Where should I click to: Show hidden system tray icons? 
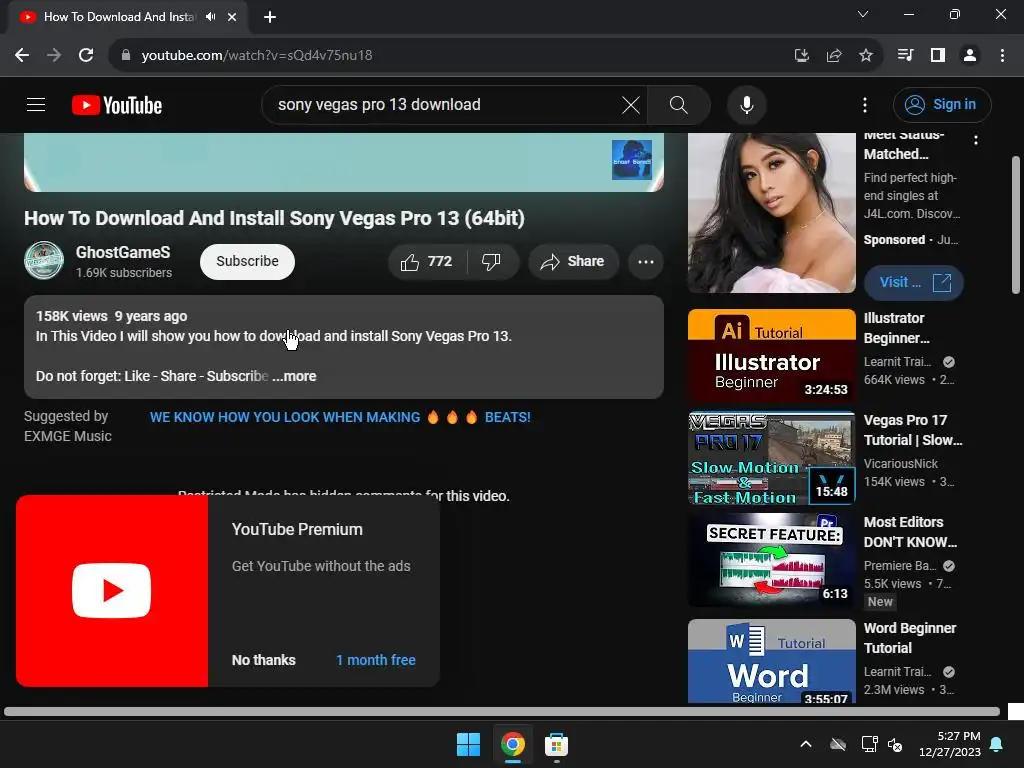click(806, 744)
